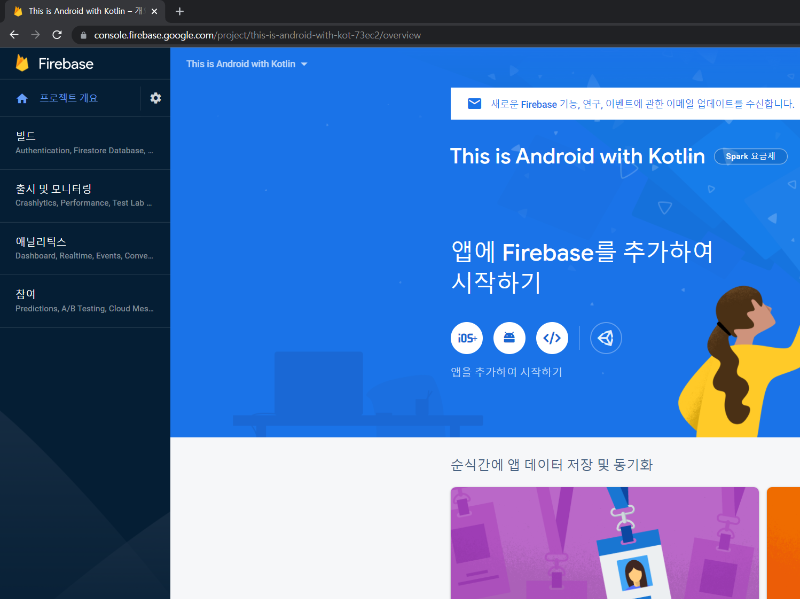Expand the 빌드 section

[x=85, y=143]
